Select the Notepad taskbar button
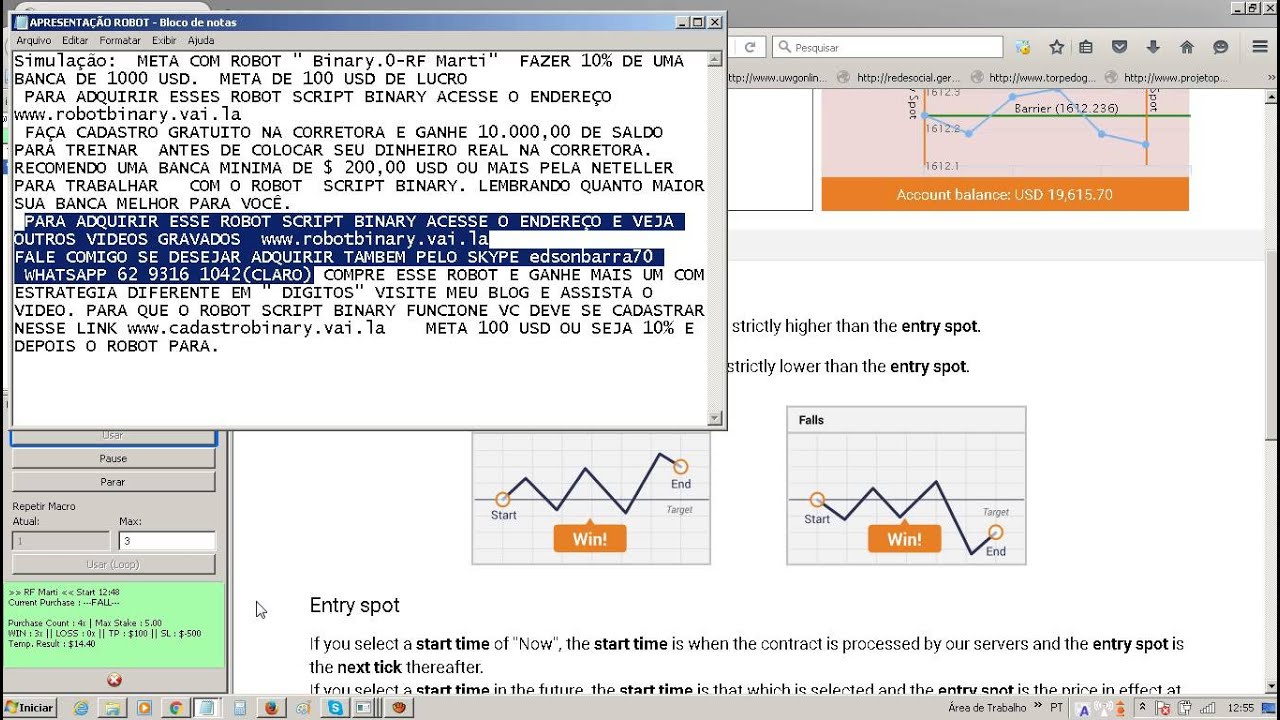The image size is (1280, 720). click(207, 707)
